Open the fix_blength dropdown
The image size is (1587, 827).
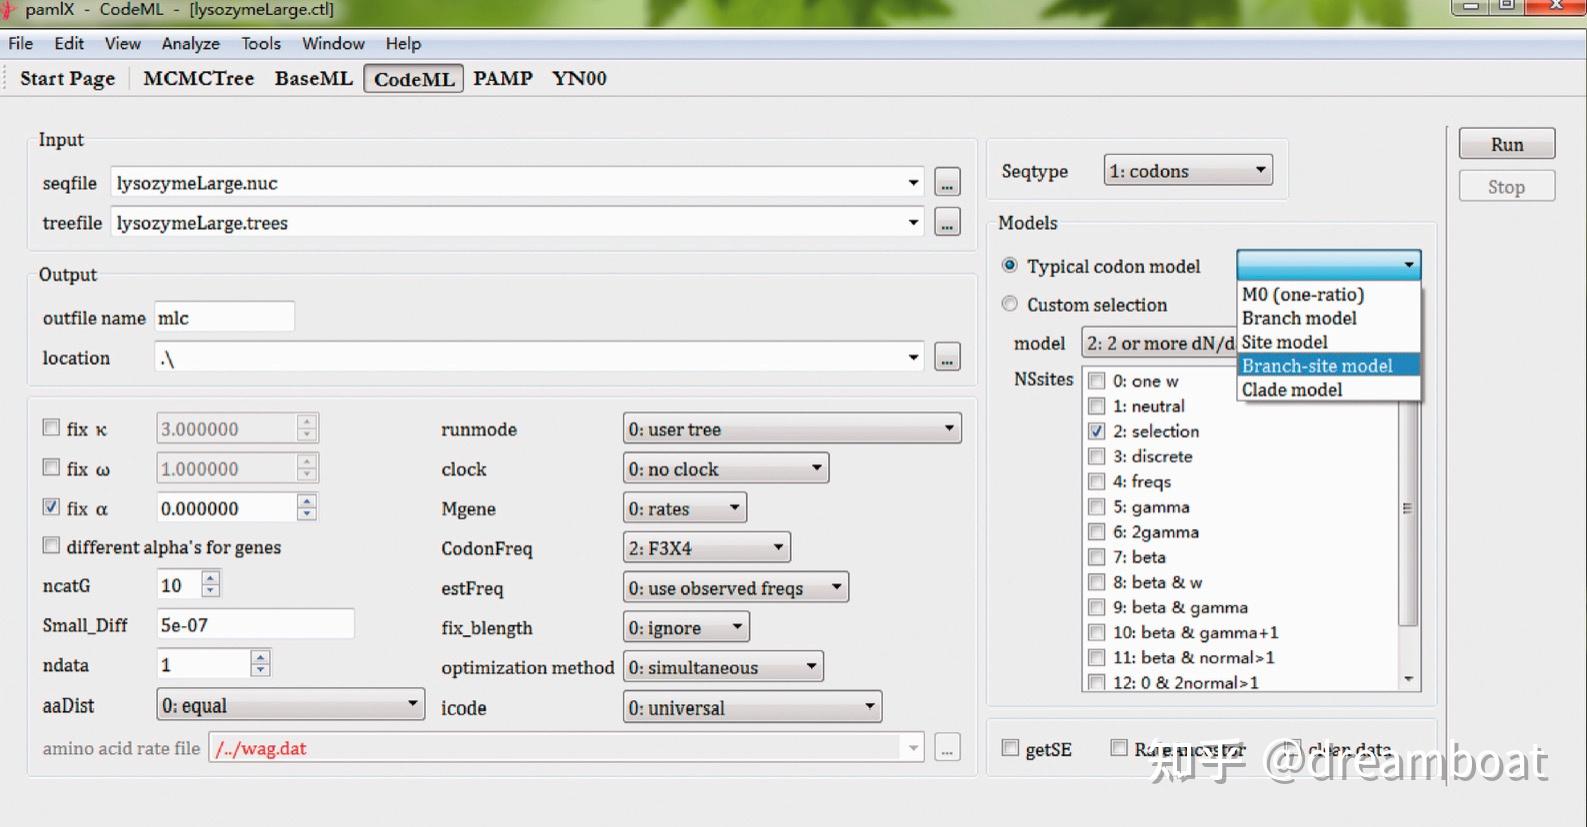point(686,628)
